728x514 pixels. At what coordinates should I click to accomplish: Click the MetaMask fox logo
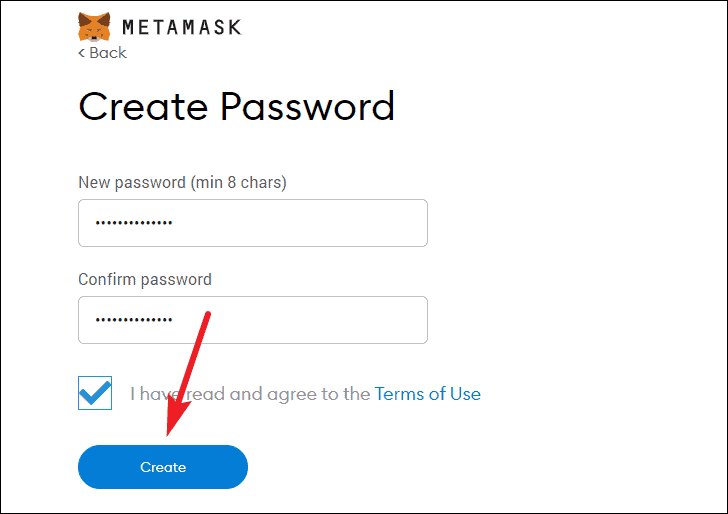[94, 27]
